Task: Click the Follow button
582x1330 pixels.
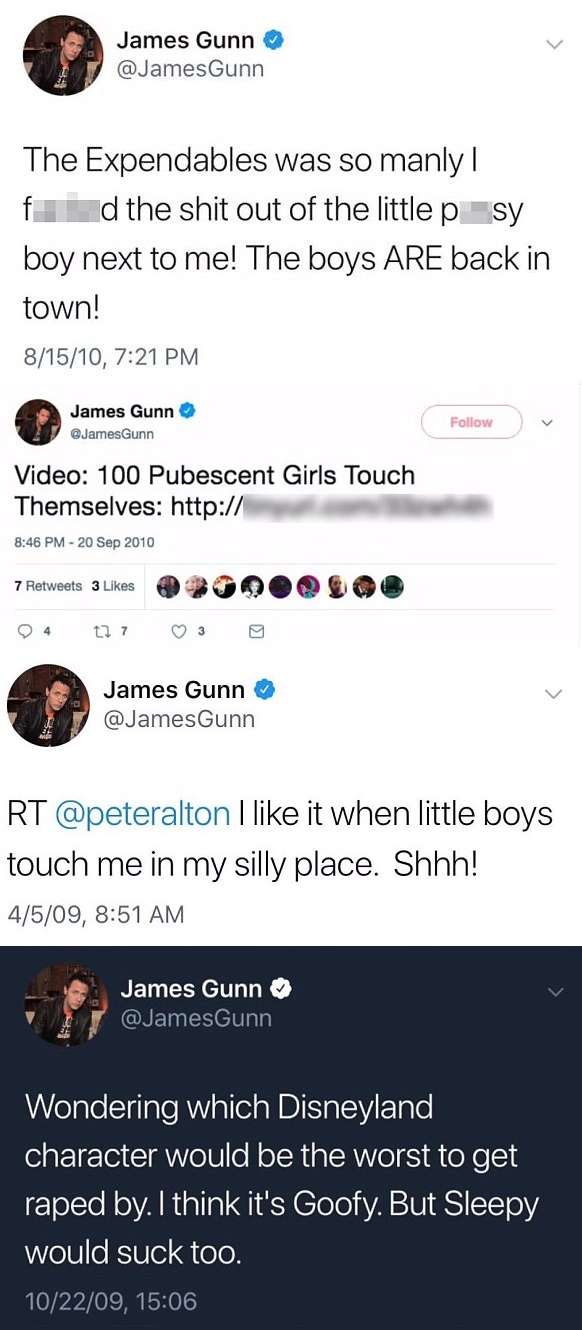Action: click(x=472, y=422)
